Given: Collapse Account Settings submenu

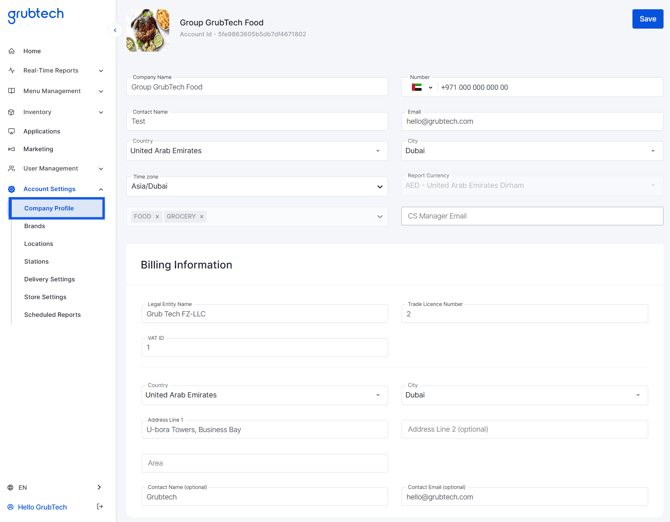Looking at the screenshot, I should click(101, 189).
